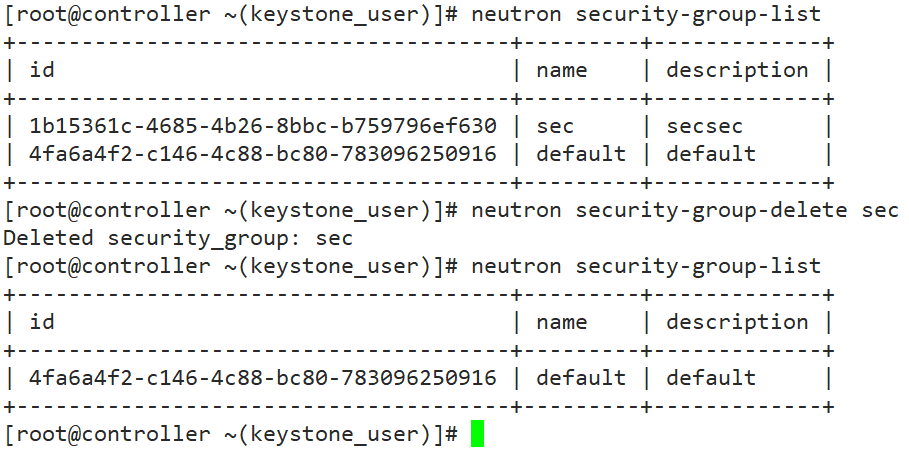Click 'default' name cell in the second table

pyautogui.click(x=581, y=378)
